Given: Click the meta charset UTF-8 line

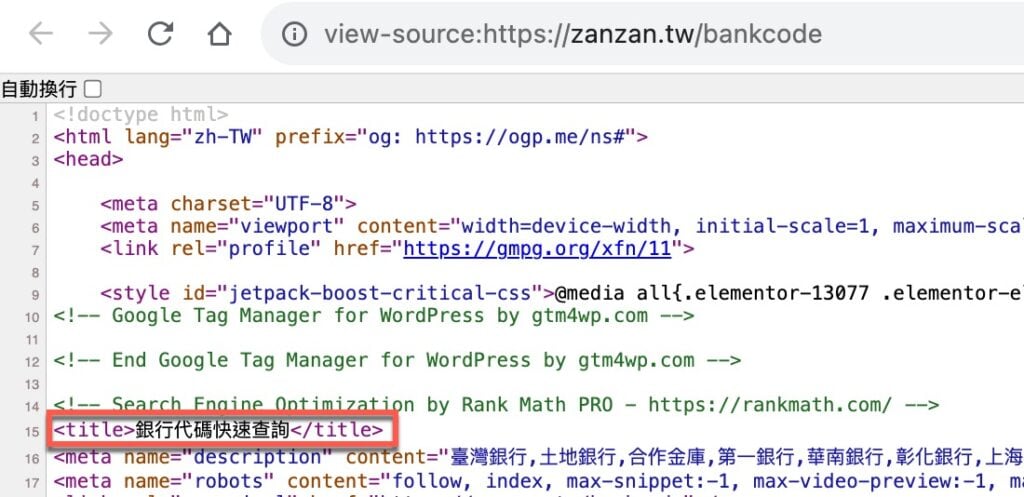Looking at the screenshot, I should click(229, 204).
